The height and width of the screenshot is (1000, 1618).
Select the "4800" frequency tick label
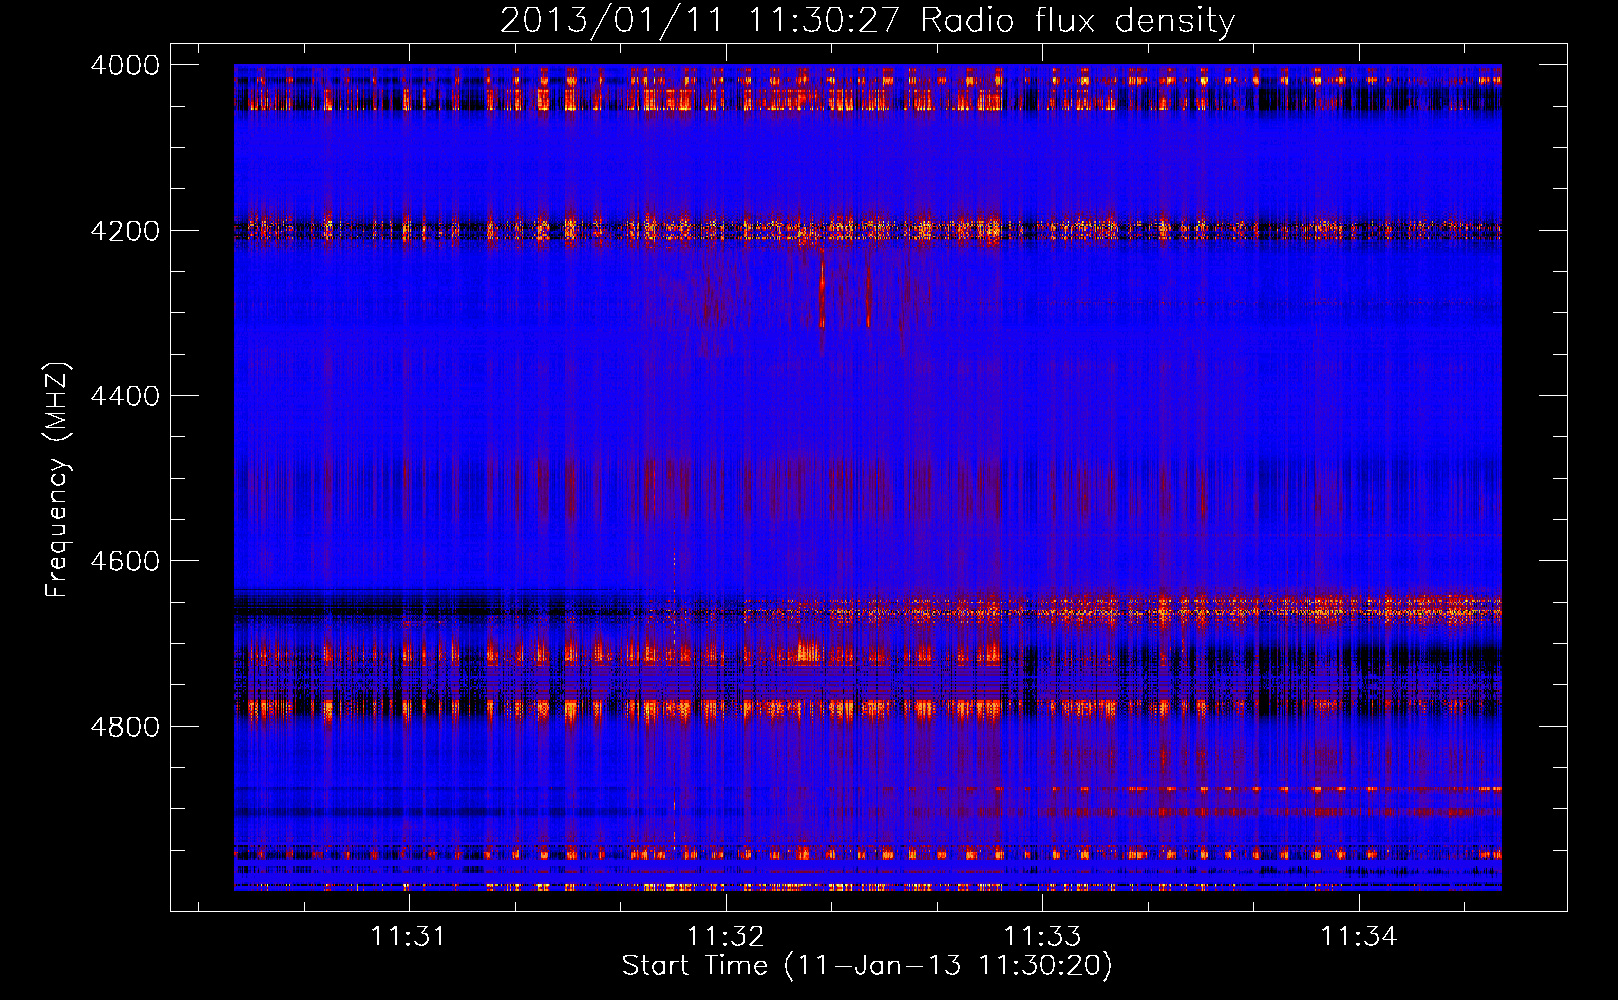(125, 726)
